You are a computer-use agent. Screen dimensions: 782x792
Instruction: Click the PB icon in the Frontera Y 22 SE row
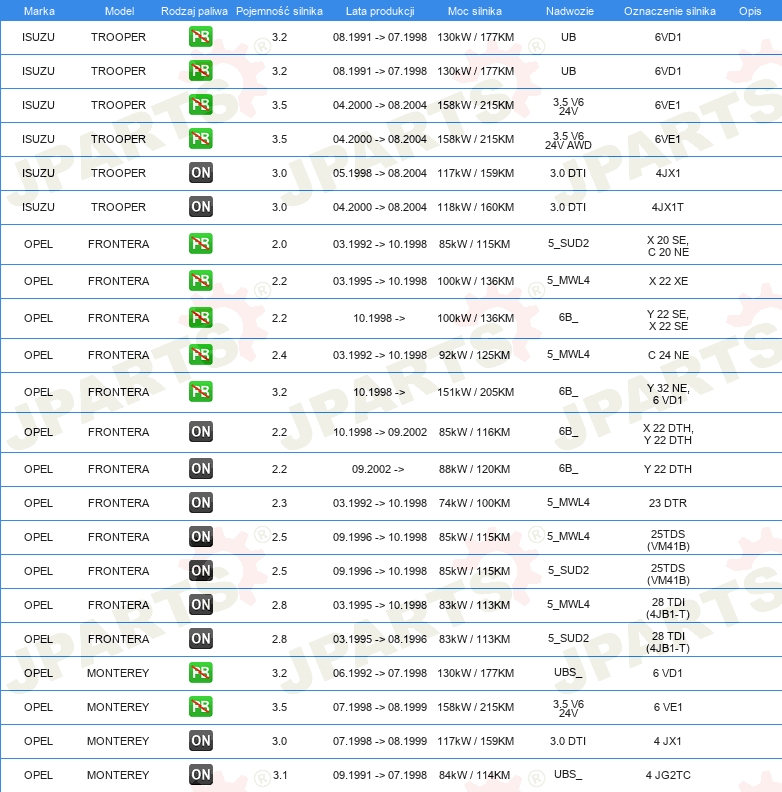[x=201, y=318]
